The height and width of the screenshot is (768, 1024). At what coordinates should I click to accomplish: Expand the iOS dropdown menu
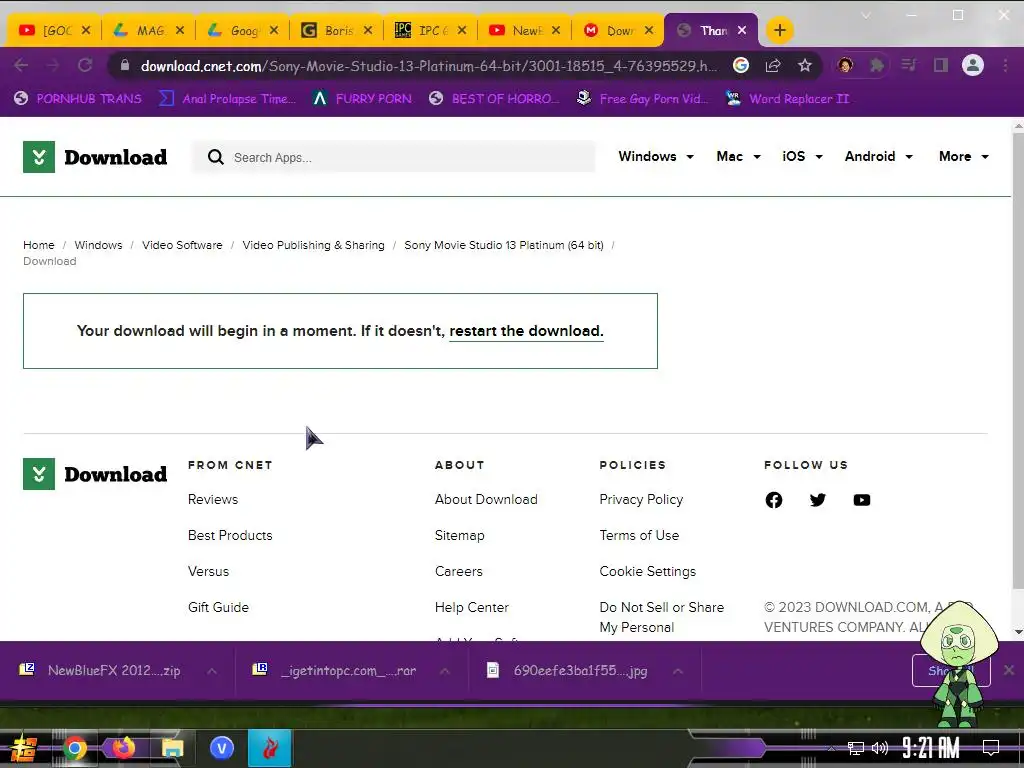(802, 156)
